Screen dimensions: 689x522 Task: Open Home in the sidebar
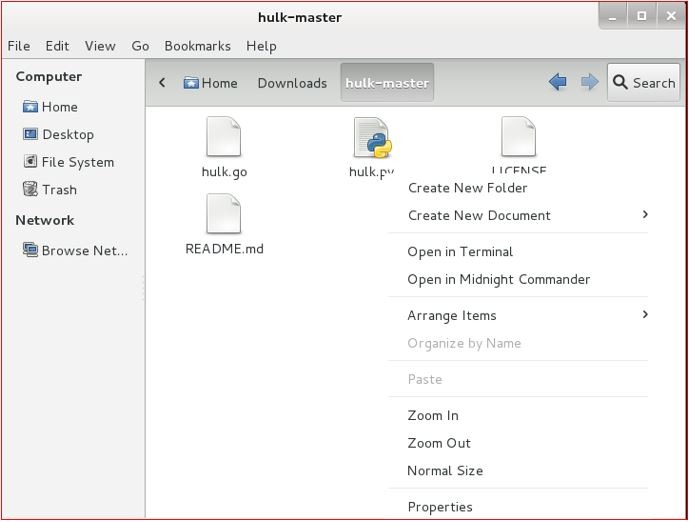(x=50, y=107)
